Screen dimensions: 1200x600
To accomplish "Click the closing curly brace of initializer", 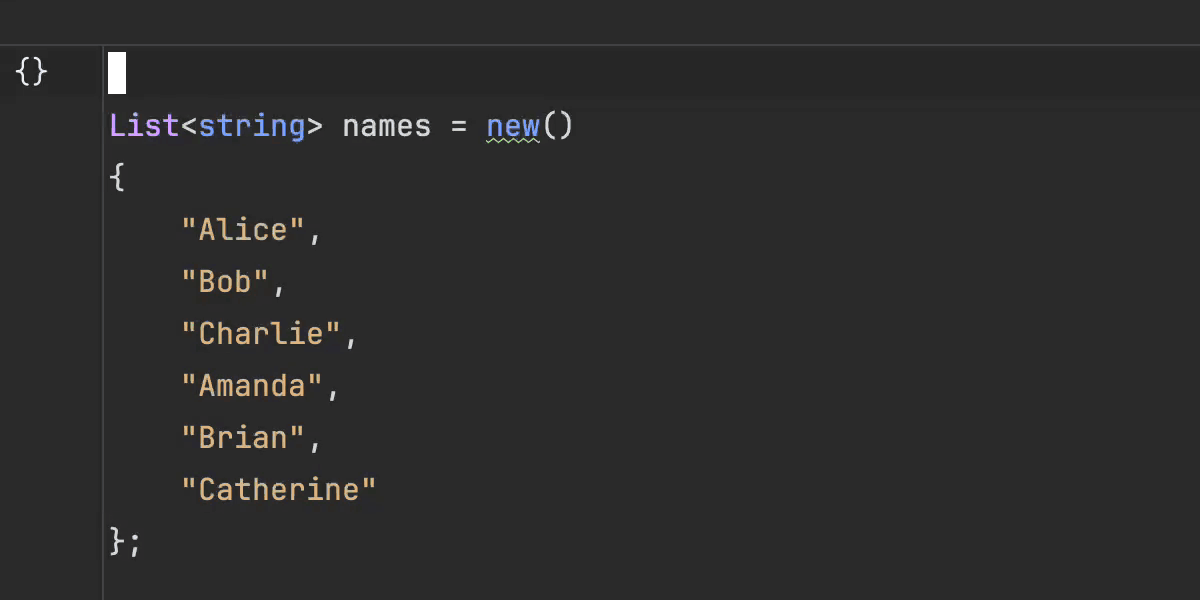I will 117,541.
